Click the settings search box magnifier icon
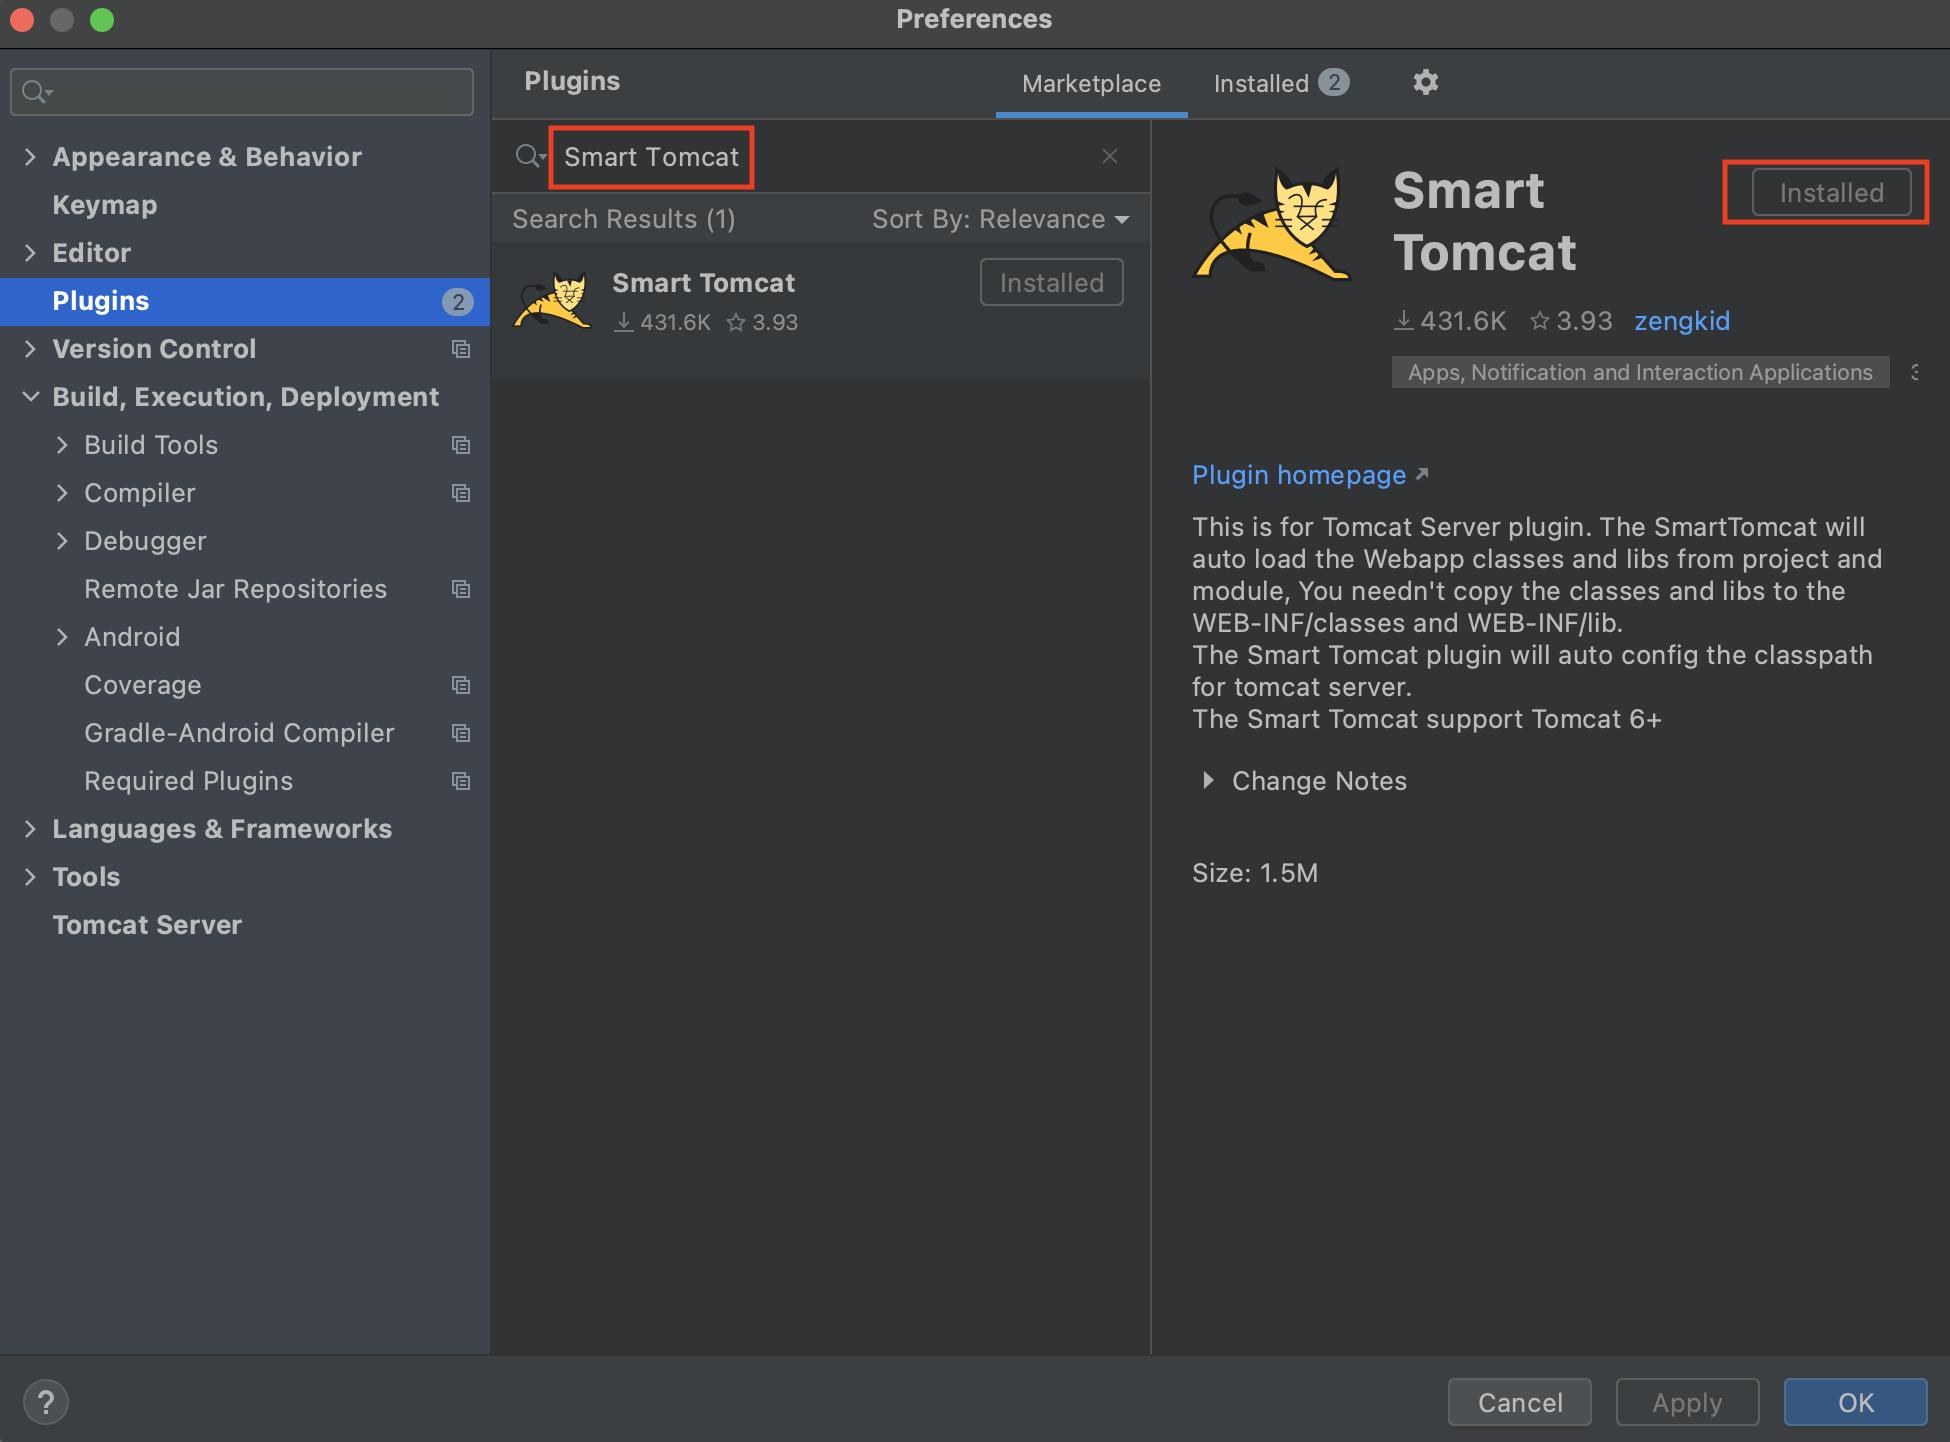 tap(36, 92)
